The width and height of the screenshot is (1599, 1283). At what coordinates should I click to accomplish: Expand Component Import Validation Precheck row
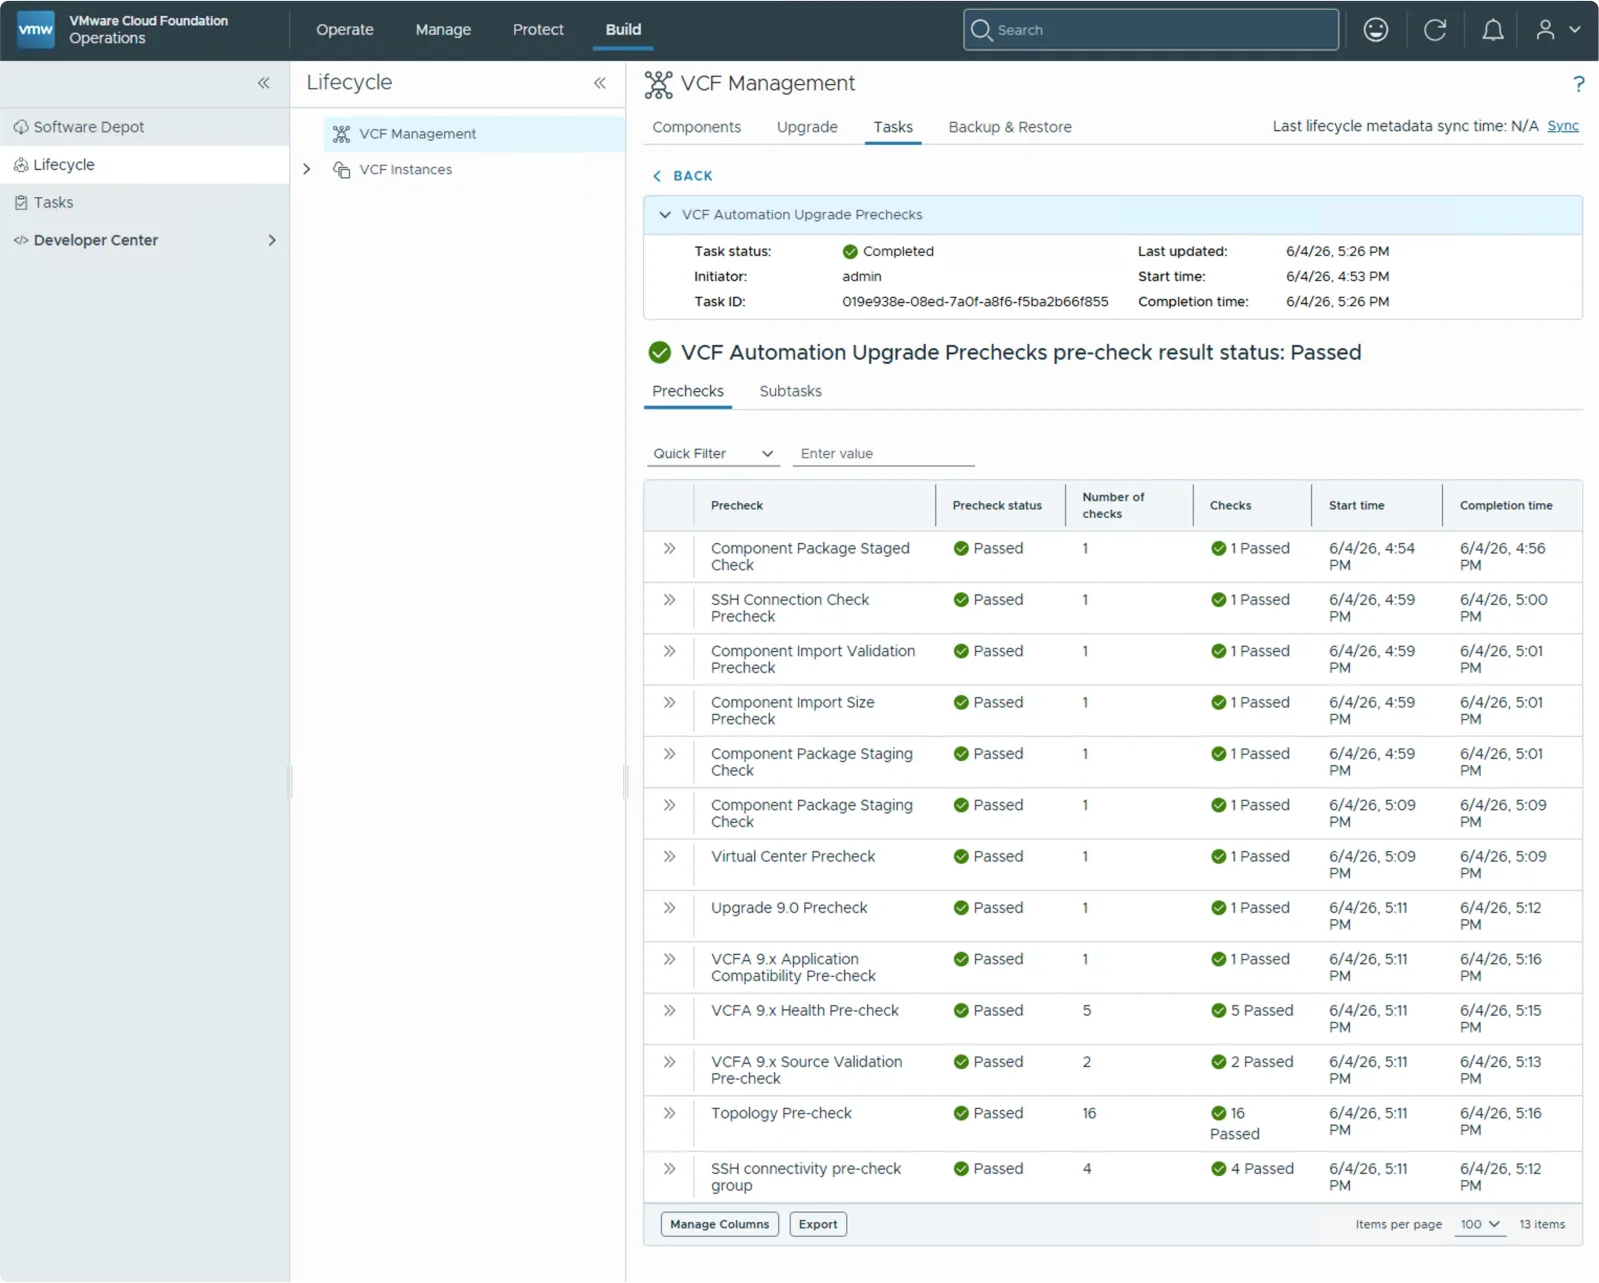click(x=669, y=651)
